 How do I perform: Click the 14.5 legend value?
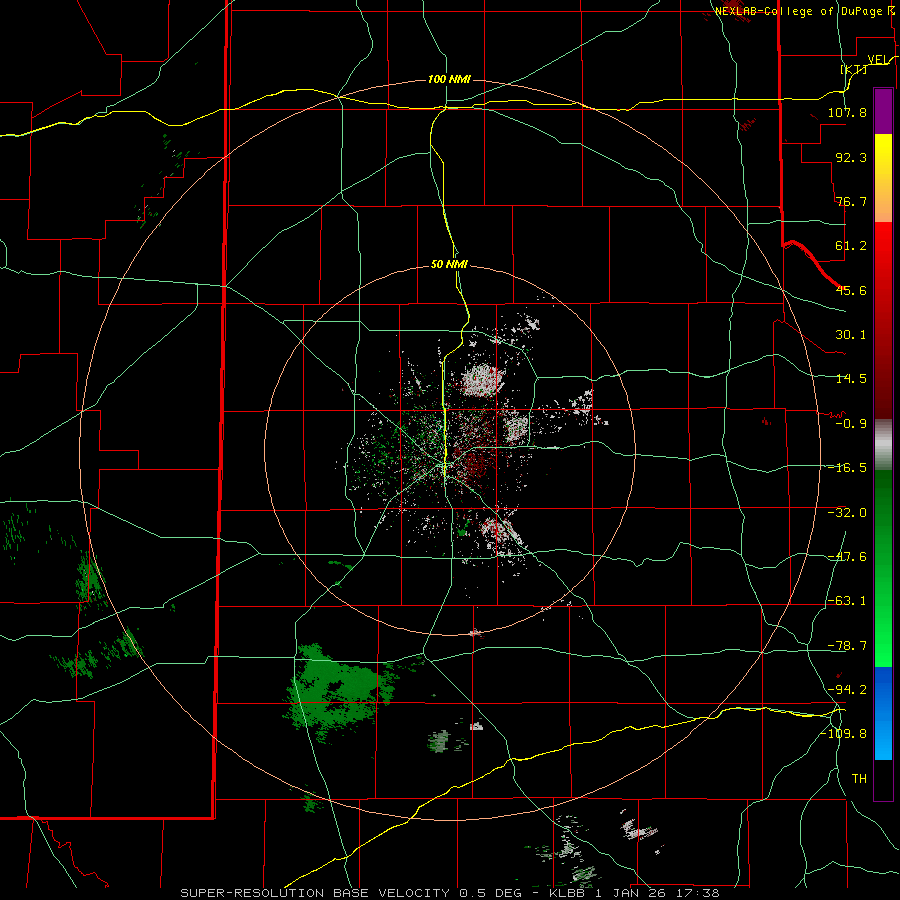[851, 379]
